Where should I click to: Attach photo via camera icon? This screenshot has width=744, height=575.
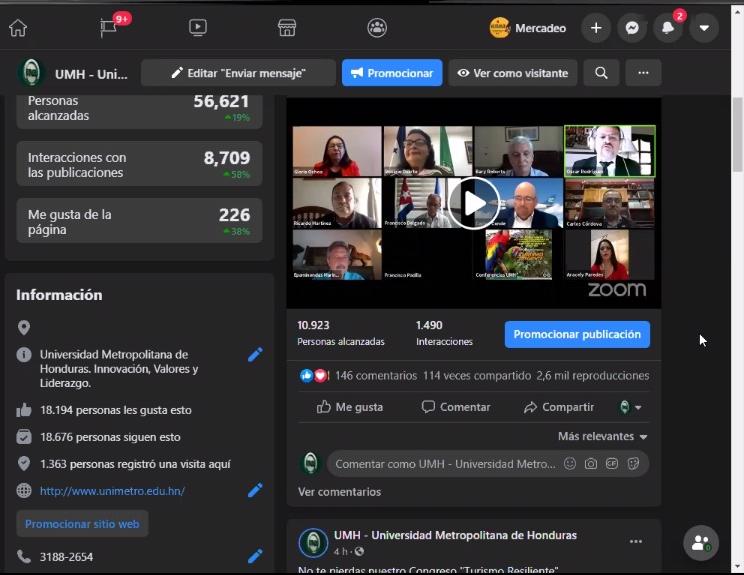pyautogui.click(x=591, y=464)
